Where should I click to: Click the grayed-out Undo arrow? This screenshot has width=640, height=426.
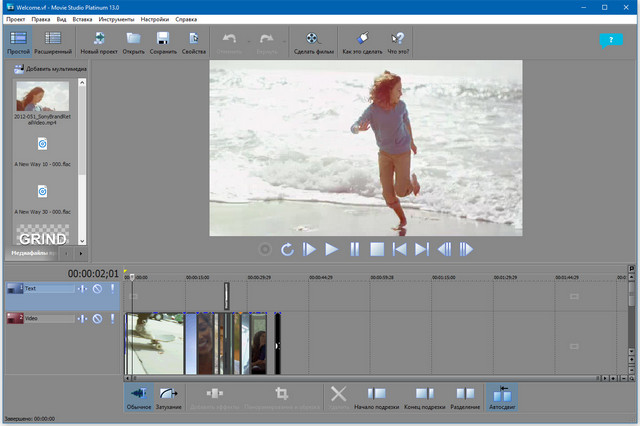tap(229, 39)
